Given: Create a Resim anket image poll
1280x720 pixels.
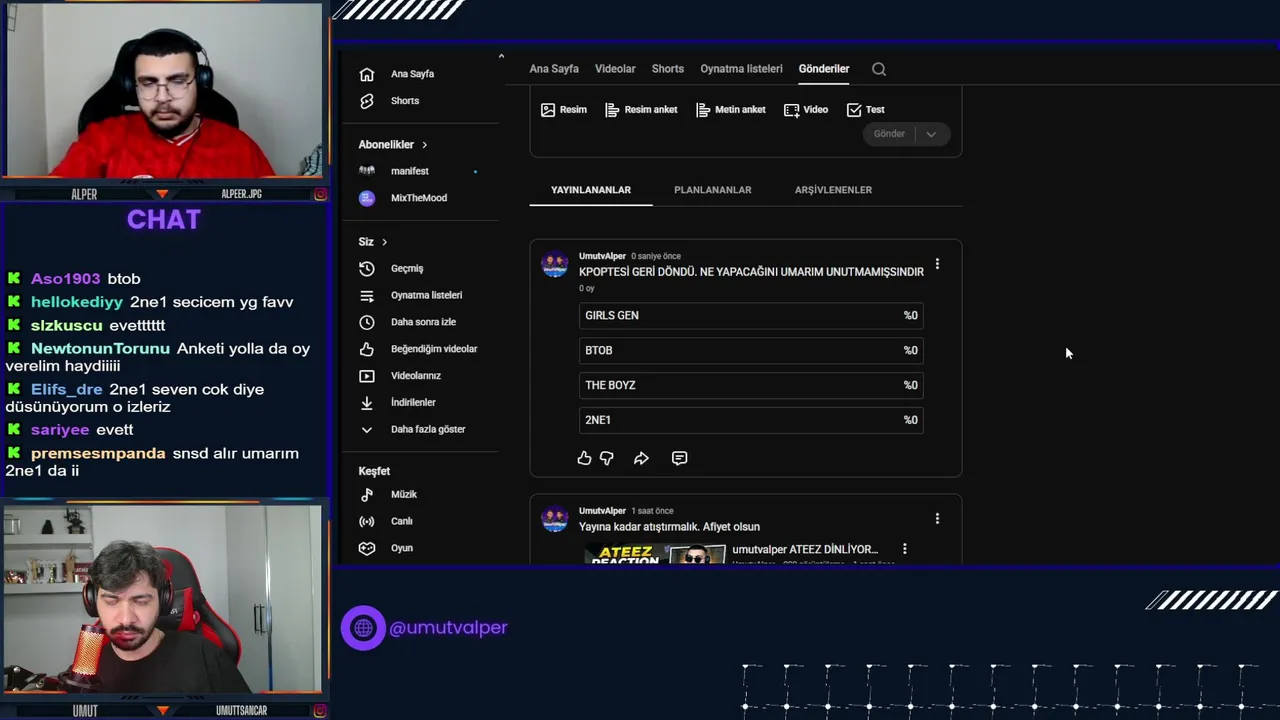Looking at the screenshot, I should (x=641, y=110).
